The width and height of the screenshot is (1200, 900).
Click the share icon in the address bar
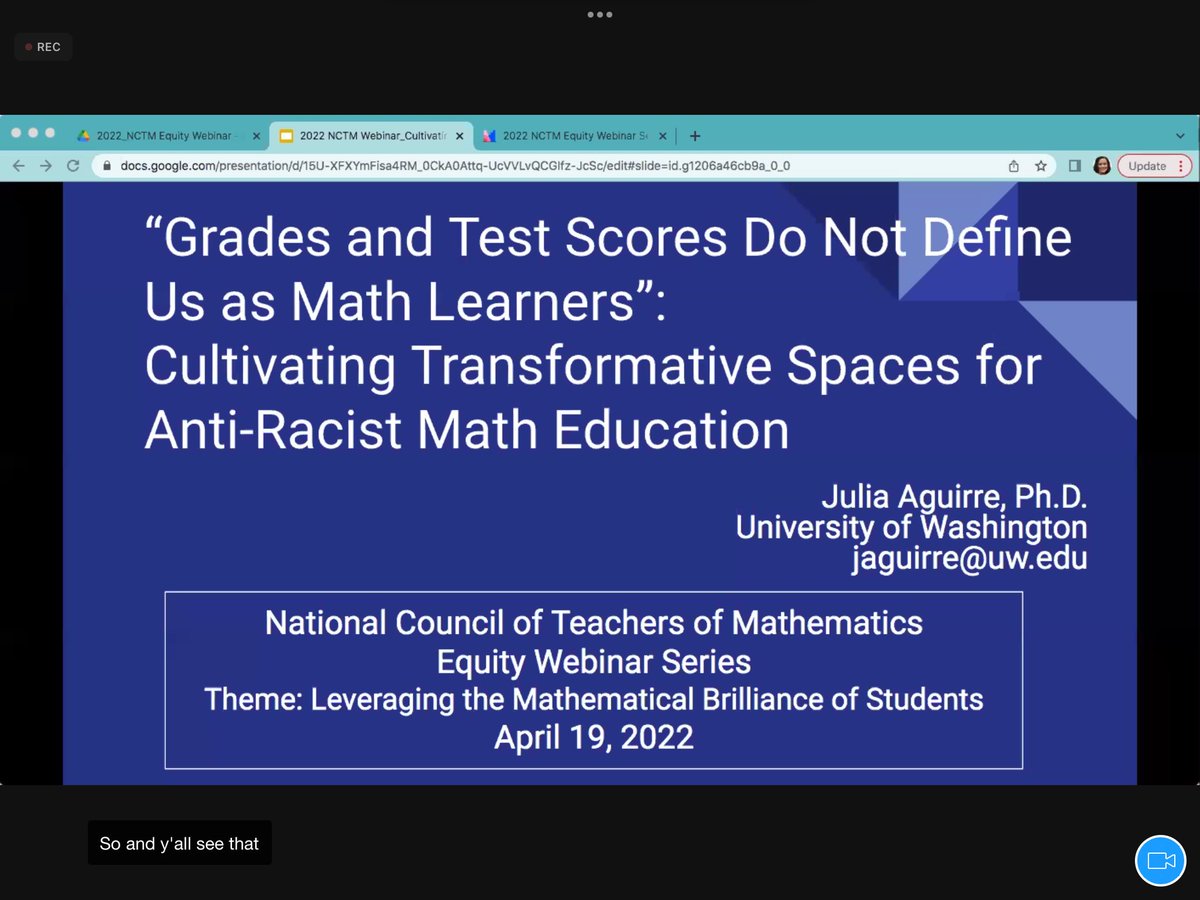click(x=1013, y=166)
